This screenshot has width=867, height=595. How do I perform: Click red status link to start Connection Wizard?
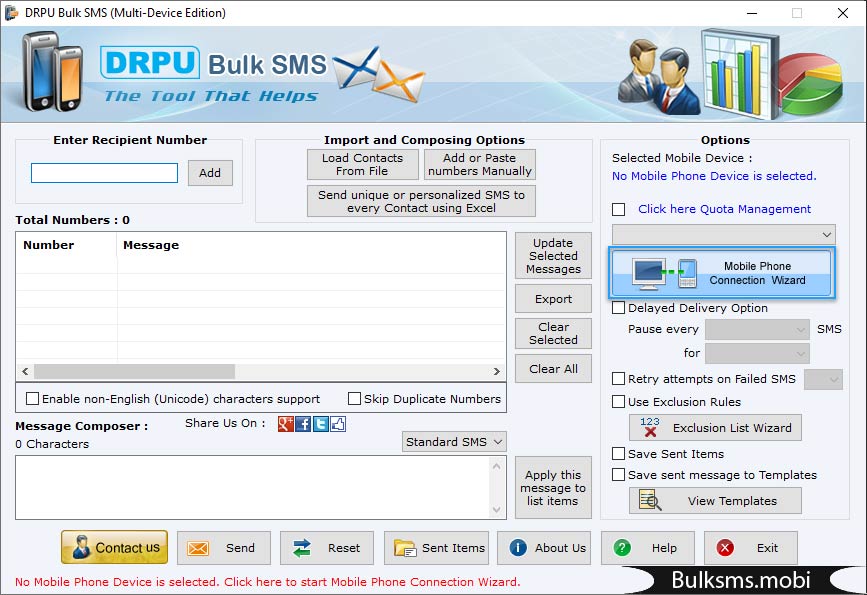coord(268,582)
